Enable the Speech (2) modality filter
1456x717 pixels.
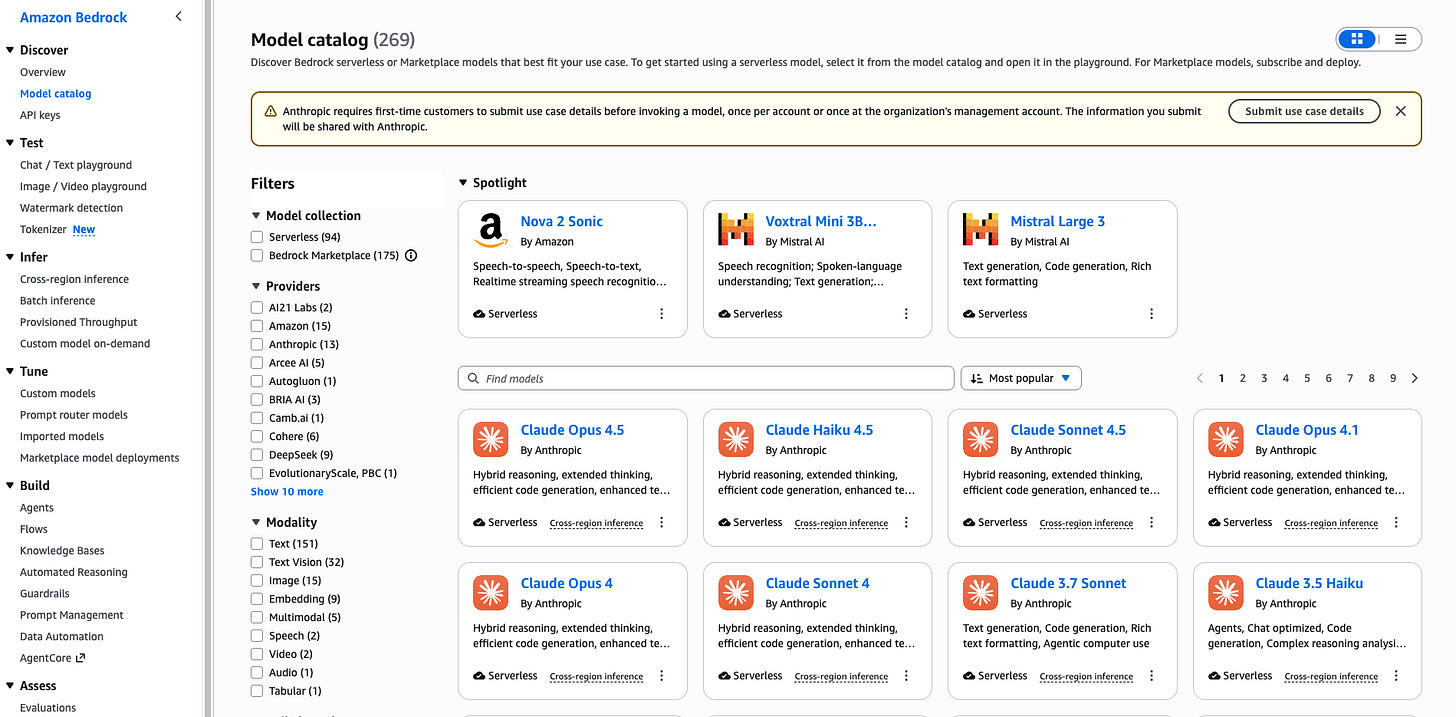(x=257, y=636)
